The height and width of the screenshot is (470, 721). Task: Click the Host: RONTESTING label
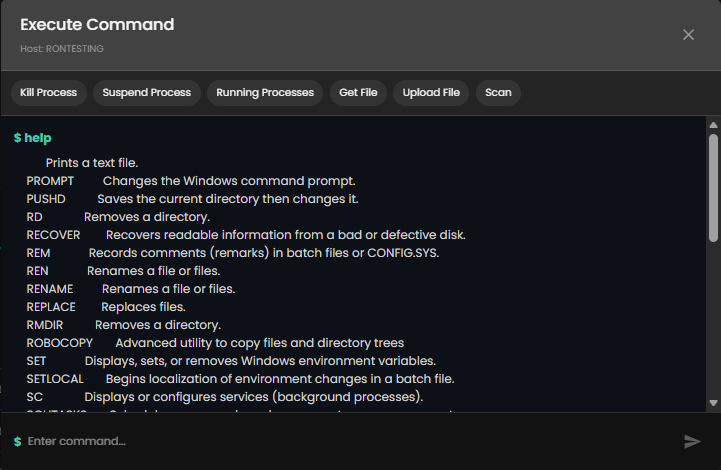tap(62, 48)
